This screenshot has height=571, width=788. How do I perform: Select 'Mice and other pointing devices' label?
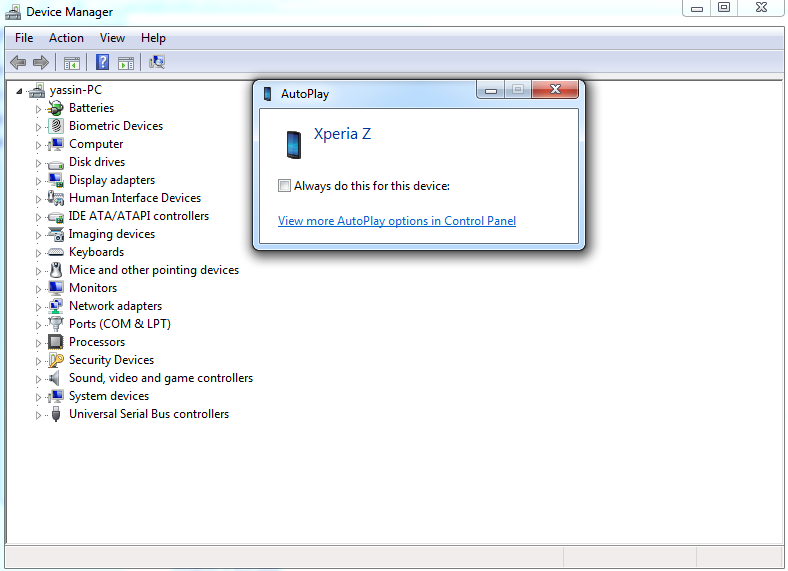(x=154, y=270)
